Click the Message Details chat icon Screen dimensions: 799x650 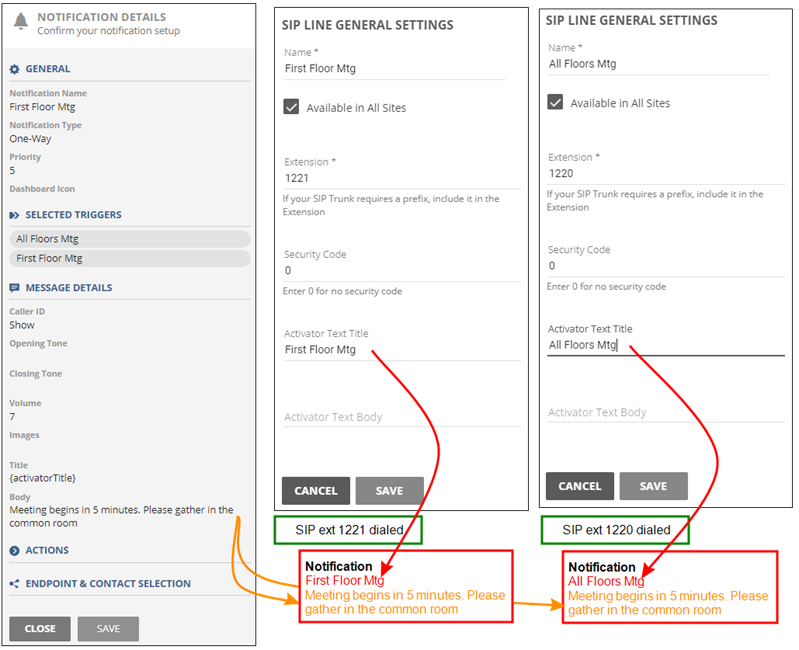click(14, 288)
